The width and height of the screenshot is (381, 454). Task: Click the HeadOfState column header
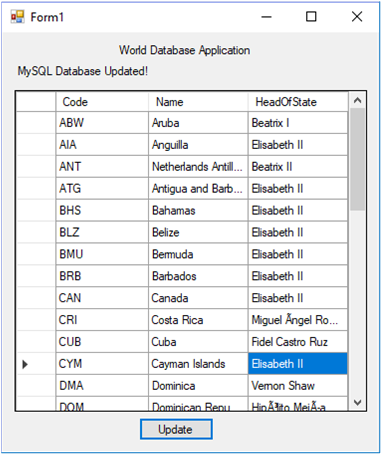pos(298,102)
